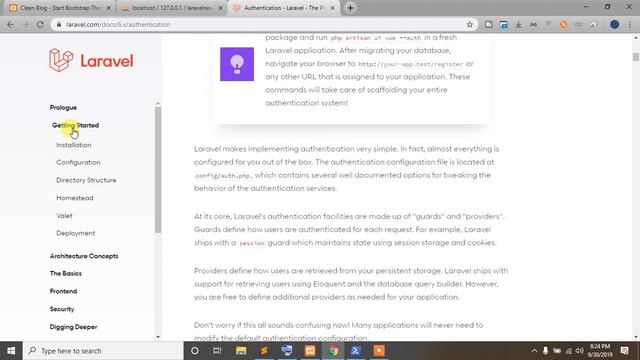Expand the Architecture Concepts section

click(x=84, y=256)
